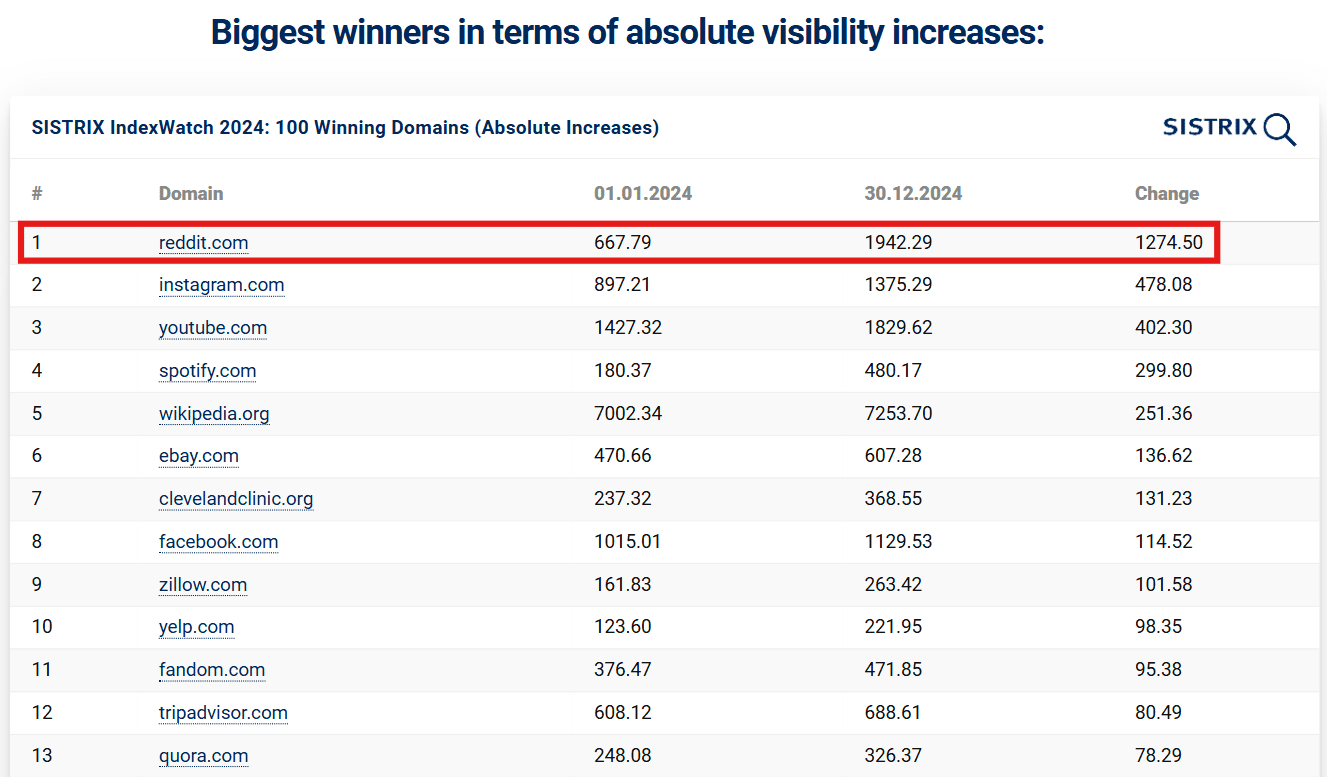Viewport: 1327px width, 777px height.
Task: Click the SISTRIX magnifier logo icon
Action: point(1279,129)
